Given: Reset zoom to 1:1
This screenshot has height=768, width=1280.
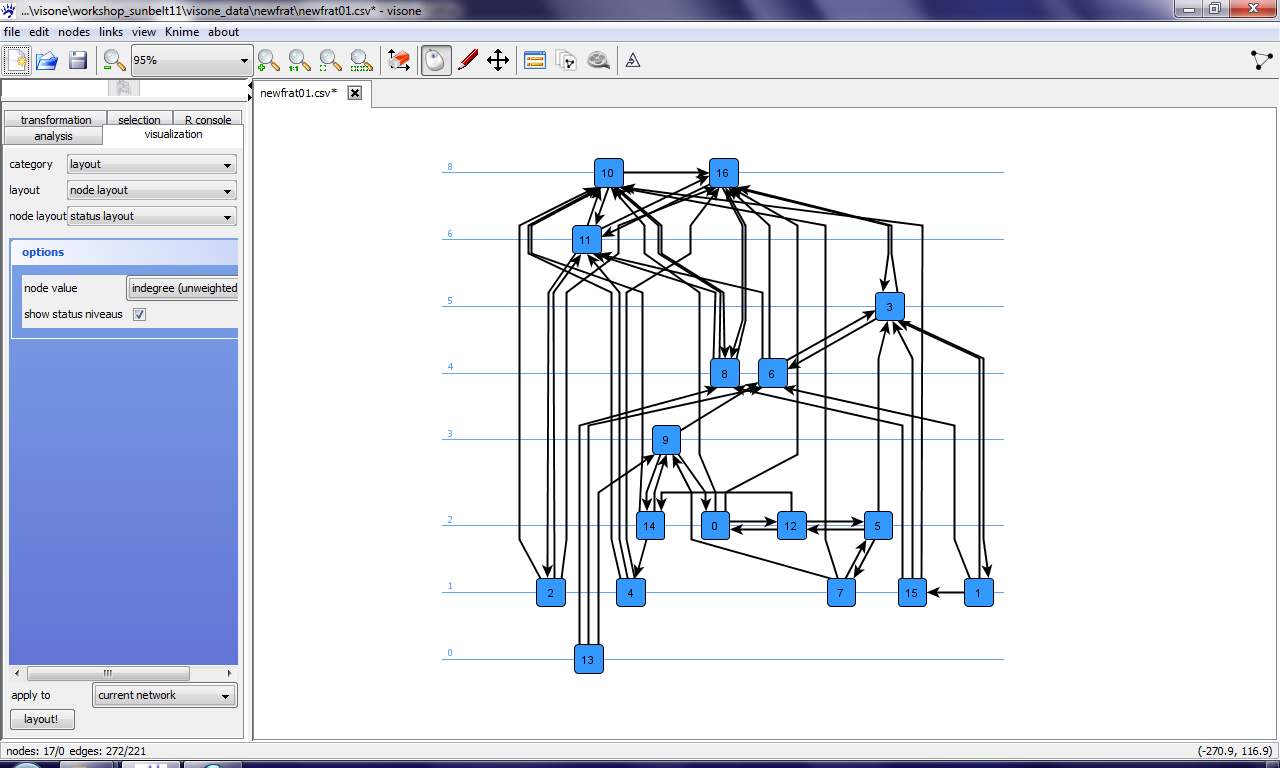Looking at the screenshot, I should [x=300, y=61].
